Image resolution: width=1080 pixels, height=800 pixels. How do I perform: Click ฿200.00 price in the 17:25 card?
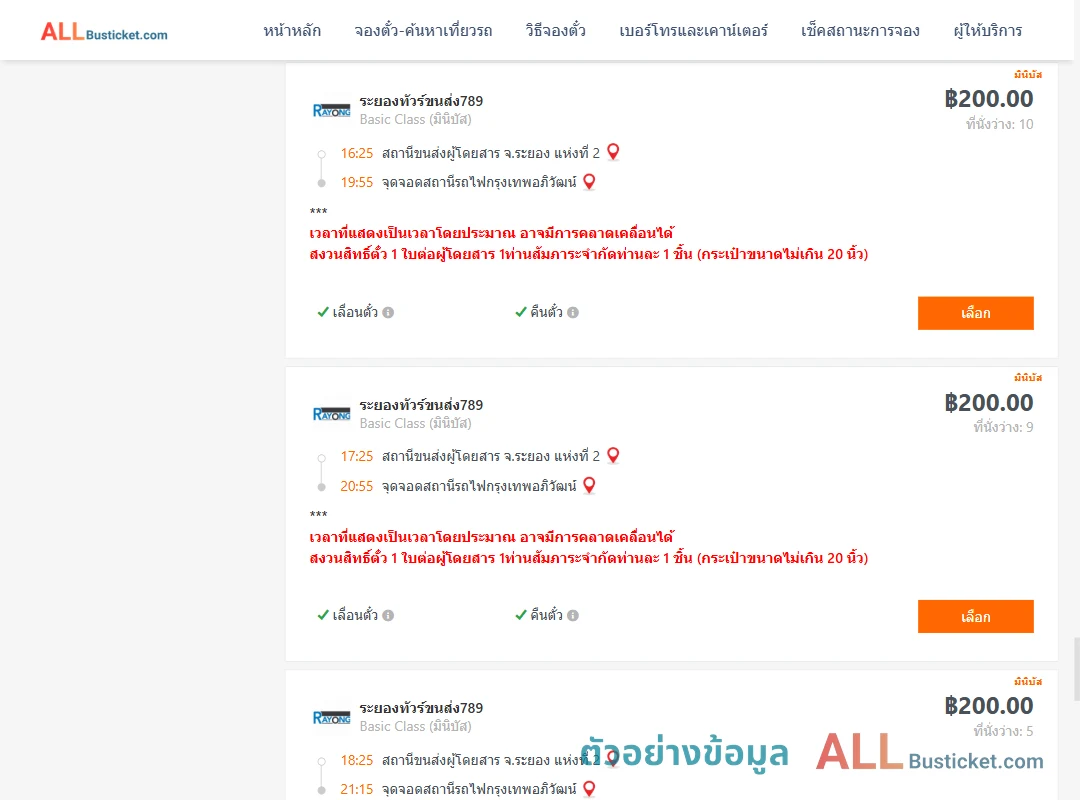[988, 402]
